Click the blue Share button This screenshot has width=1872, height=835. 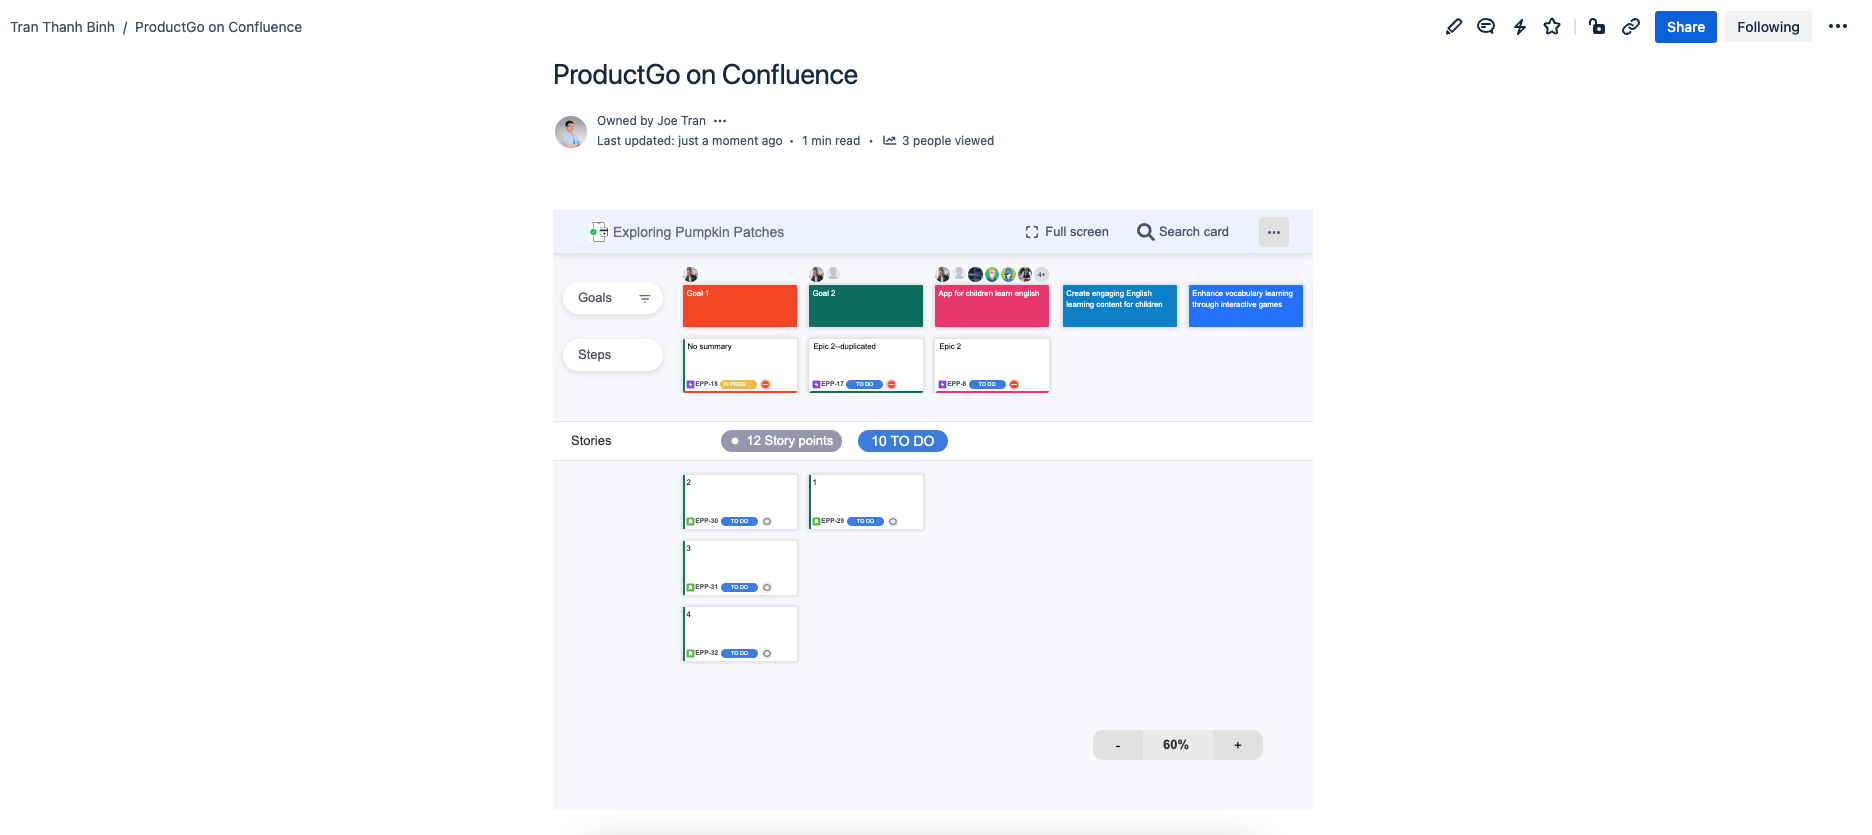(x=1685, y=27)
